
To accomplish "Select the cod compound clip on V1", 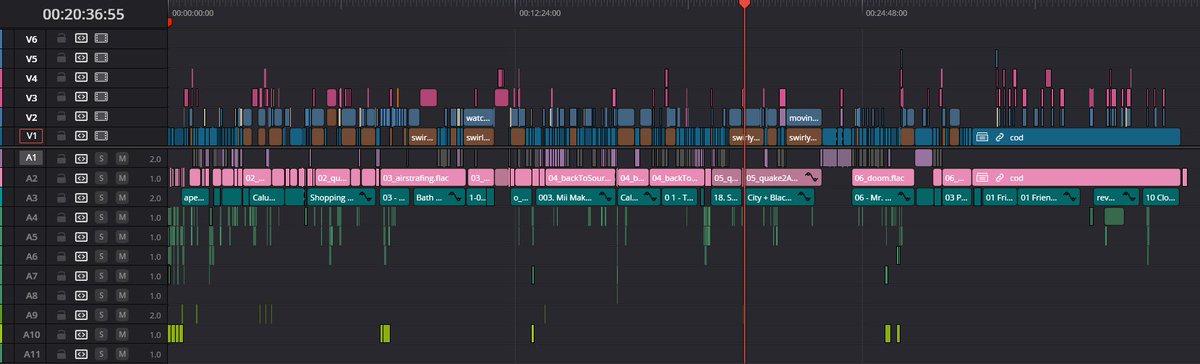I will [x=1076, y=136].
